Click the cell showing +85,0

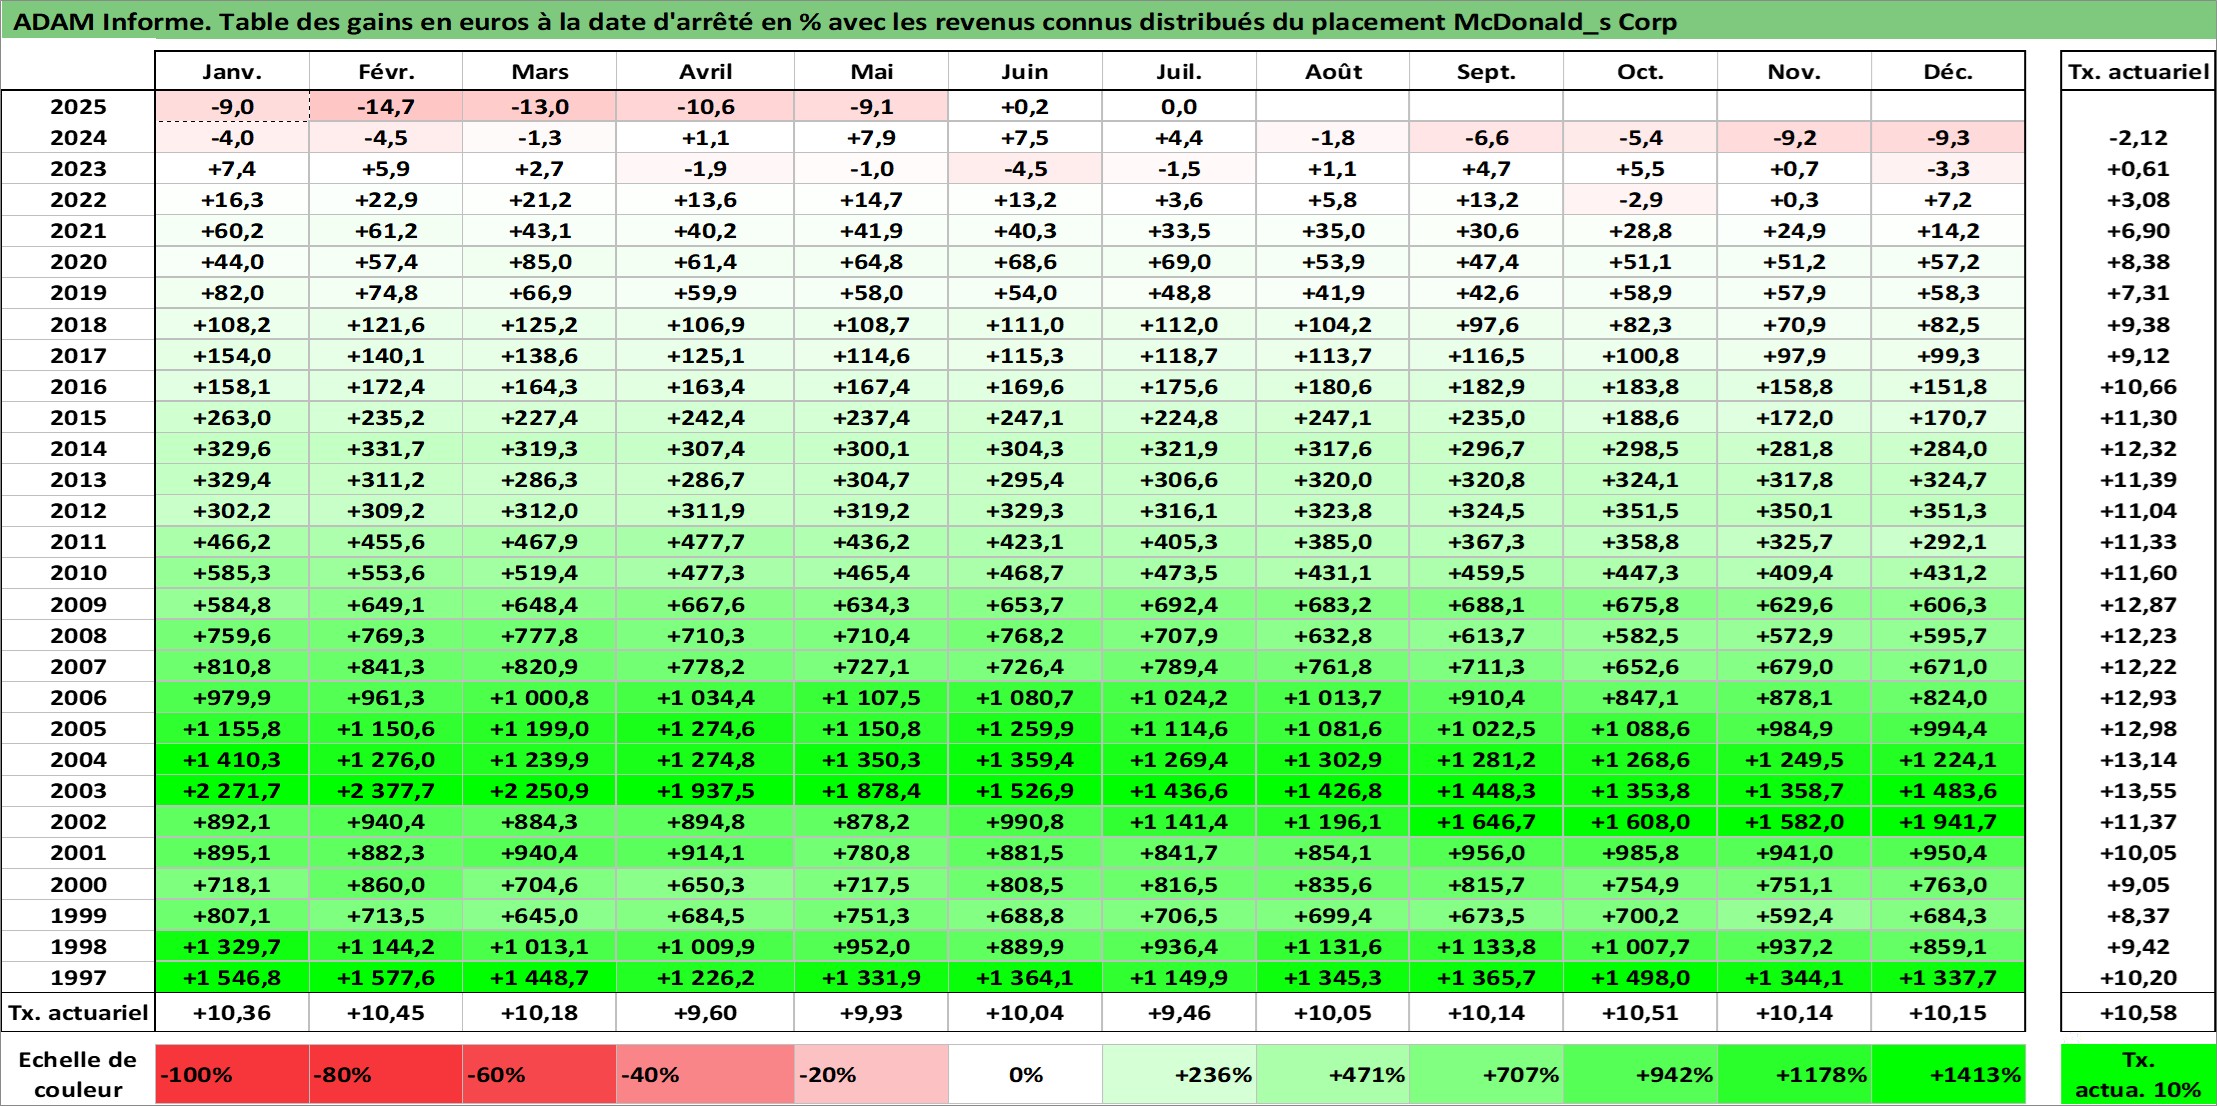539,262
